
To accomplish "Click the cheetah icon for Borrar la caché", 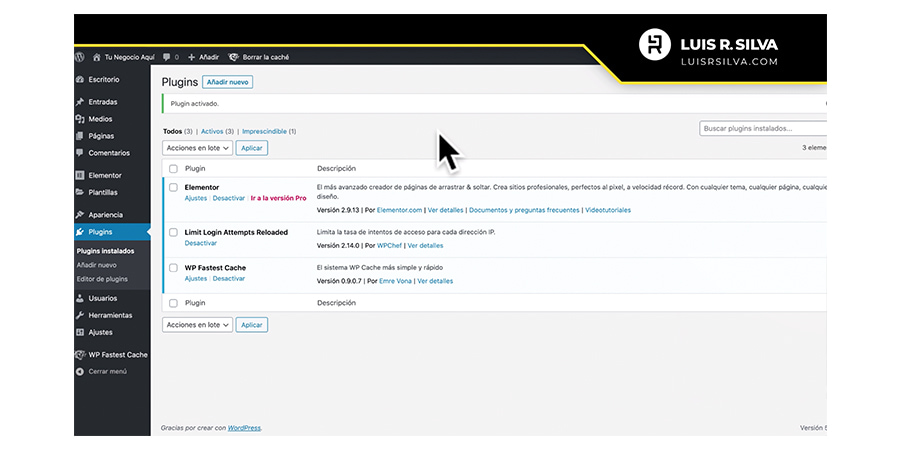I will tap(234, 57).
